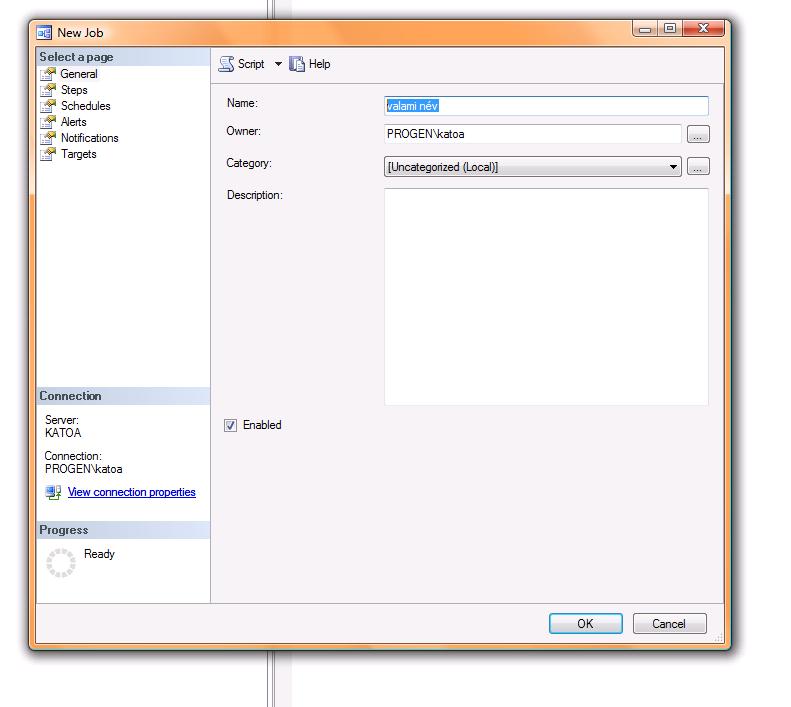Close the New Job dialog
Image resolution: width=791 pixels, height=707 pixels.
(x=703, y=29)
